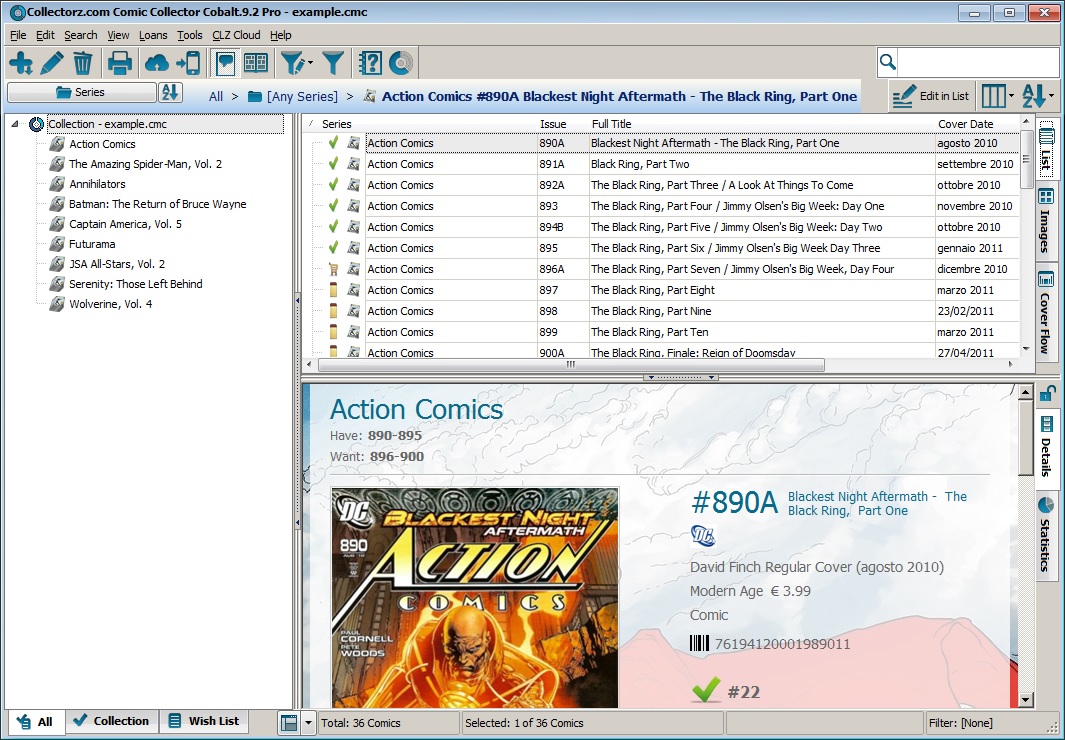Switch to the Cover Flow tab

tap(1046, 314)
